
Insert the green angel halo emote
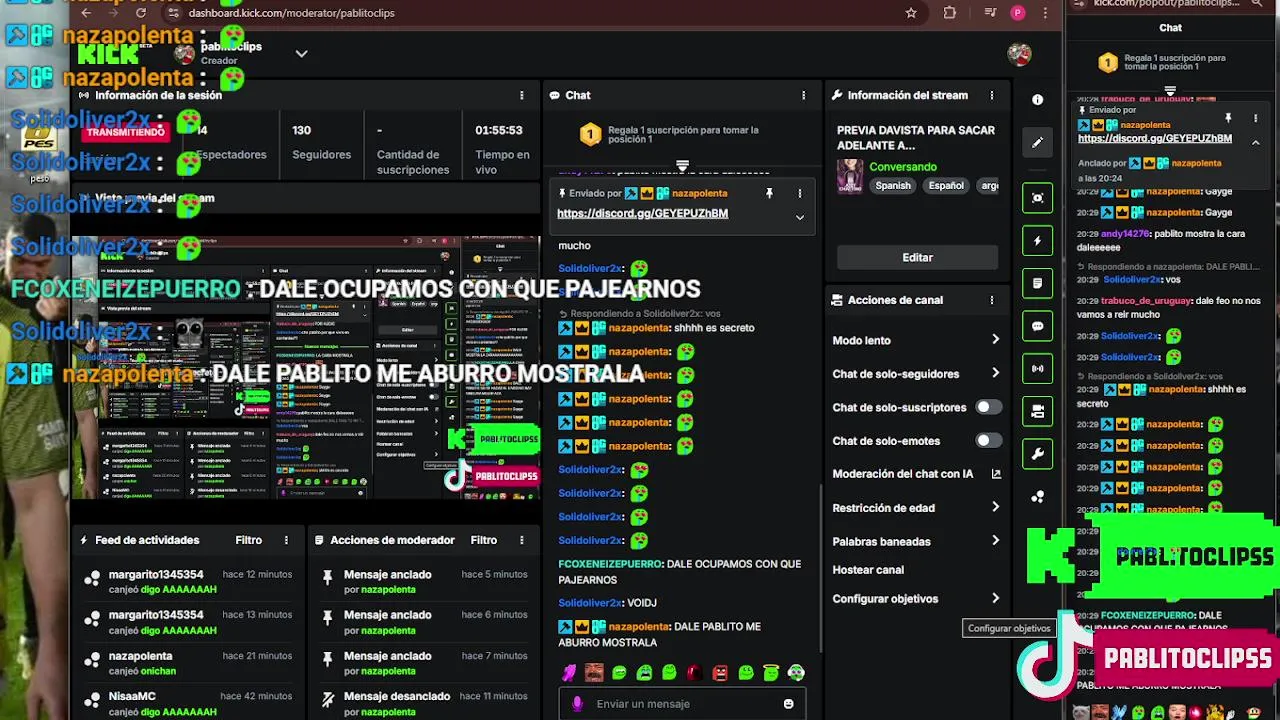click(x=771, y=673)
